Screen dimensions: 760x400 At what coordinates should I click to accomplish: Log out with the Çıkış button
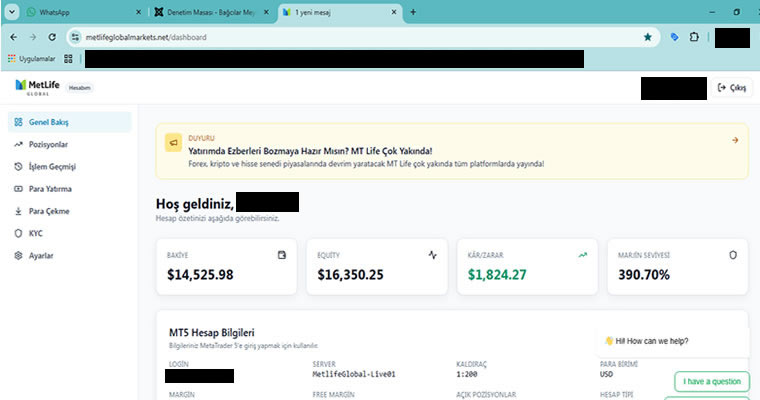click(731, 88)
